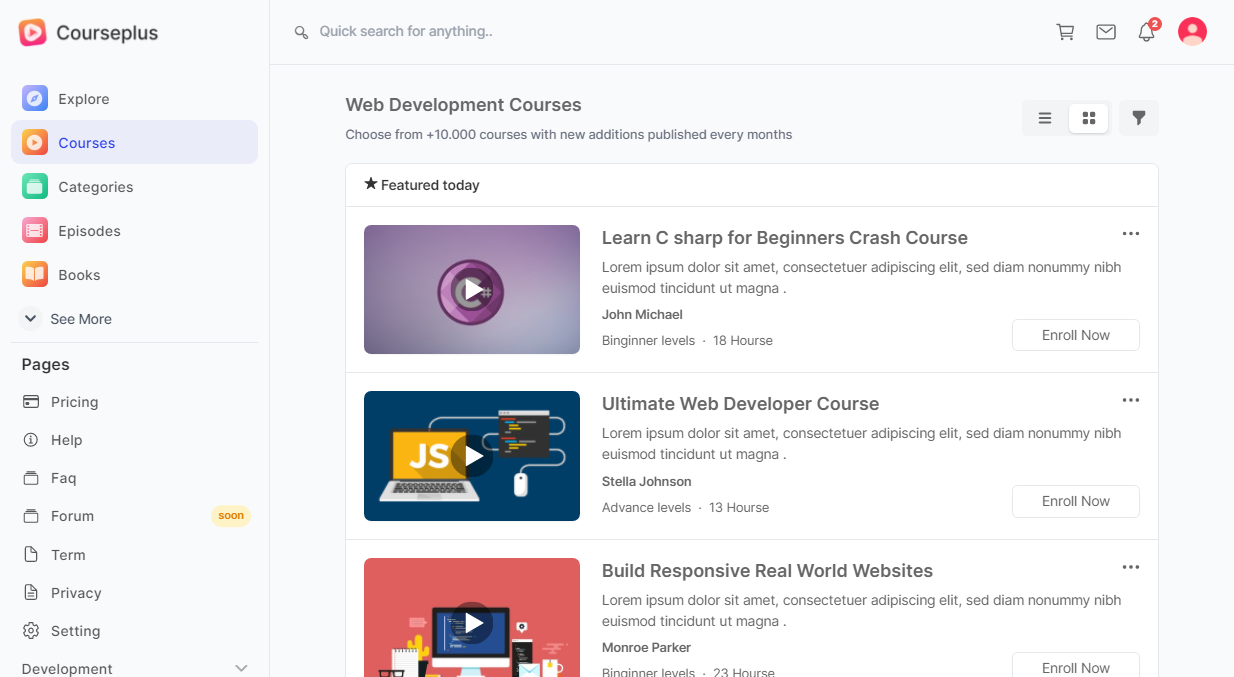
Task: Open the Explore compass icon
Action: coord(35,99)
